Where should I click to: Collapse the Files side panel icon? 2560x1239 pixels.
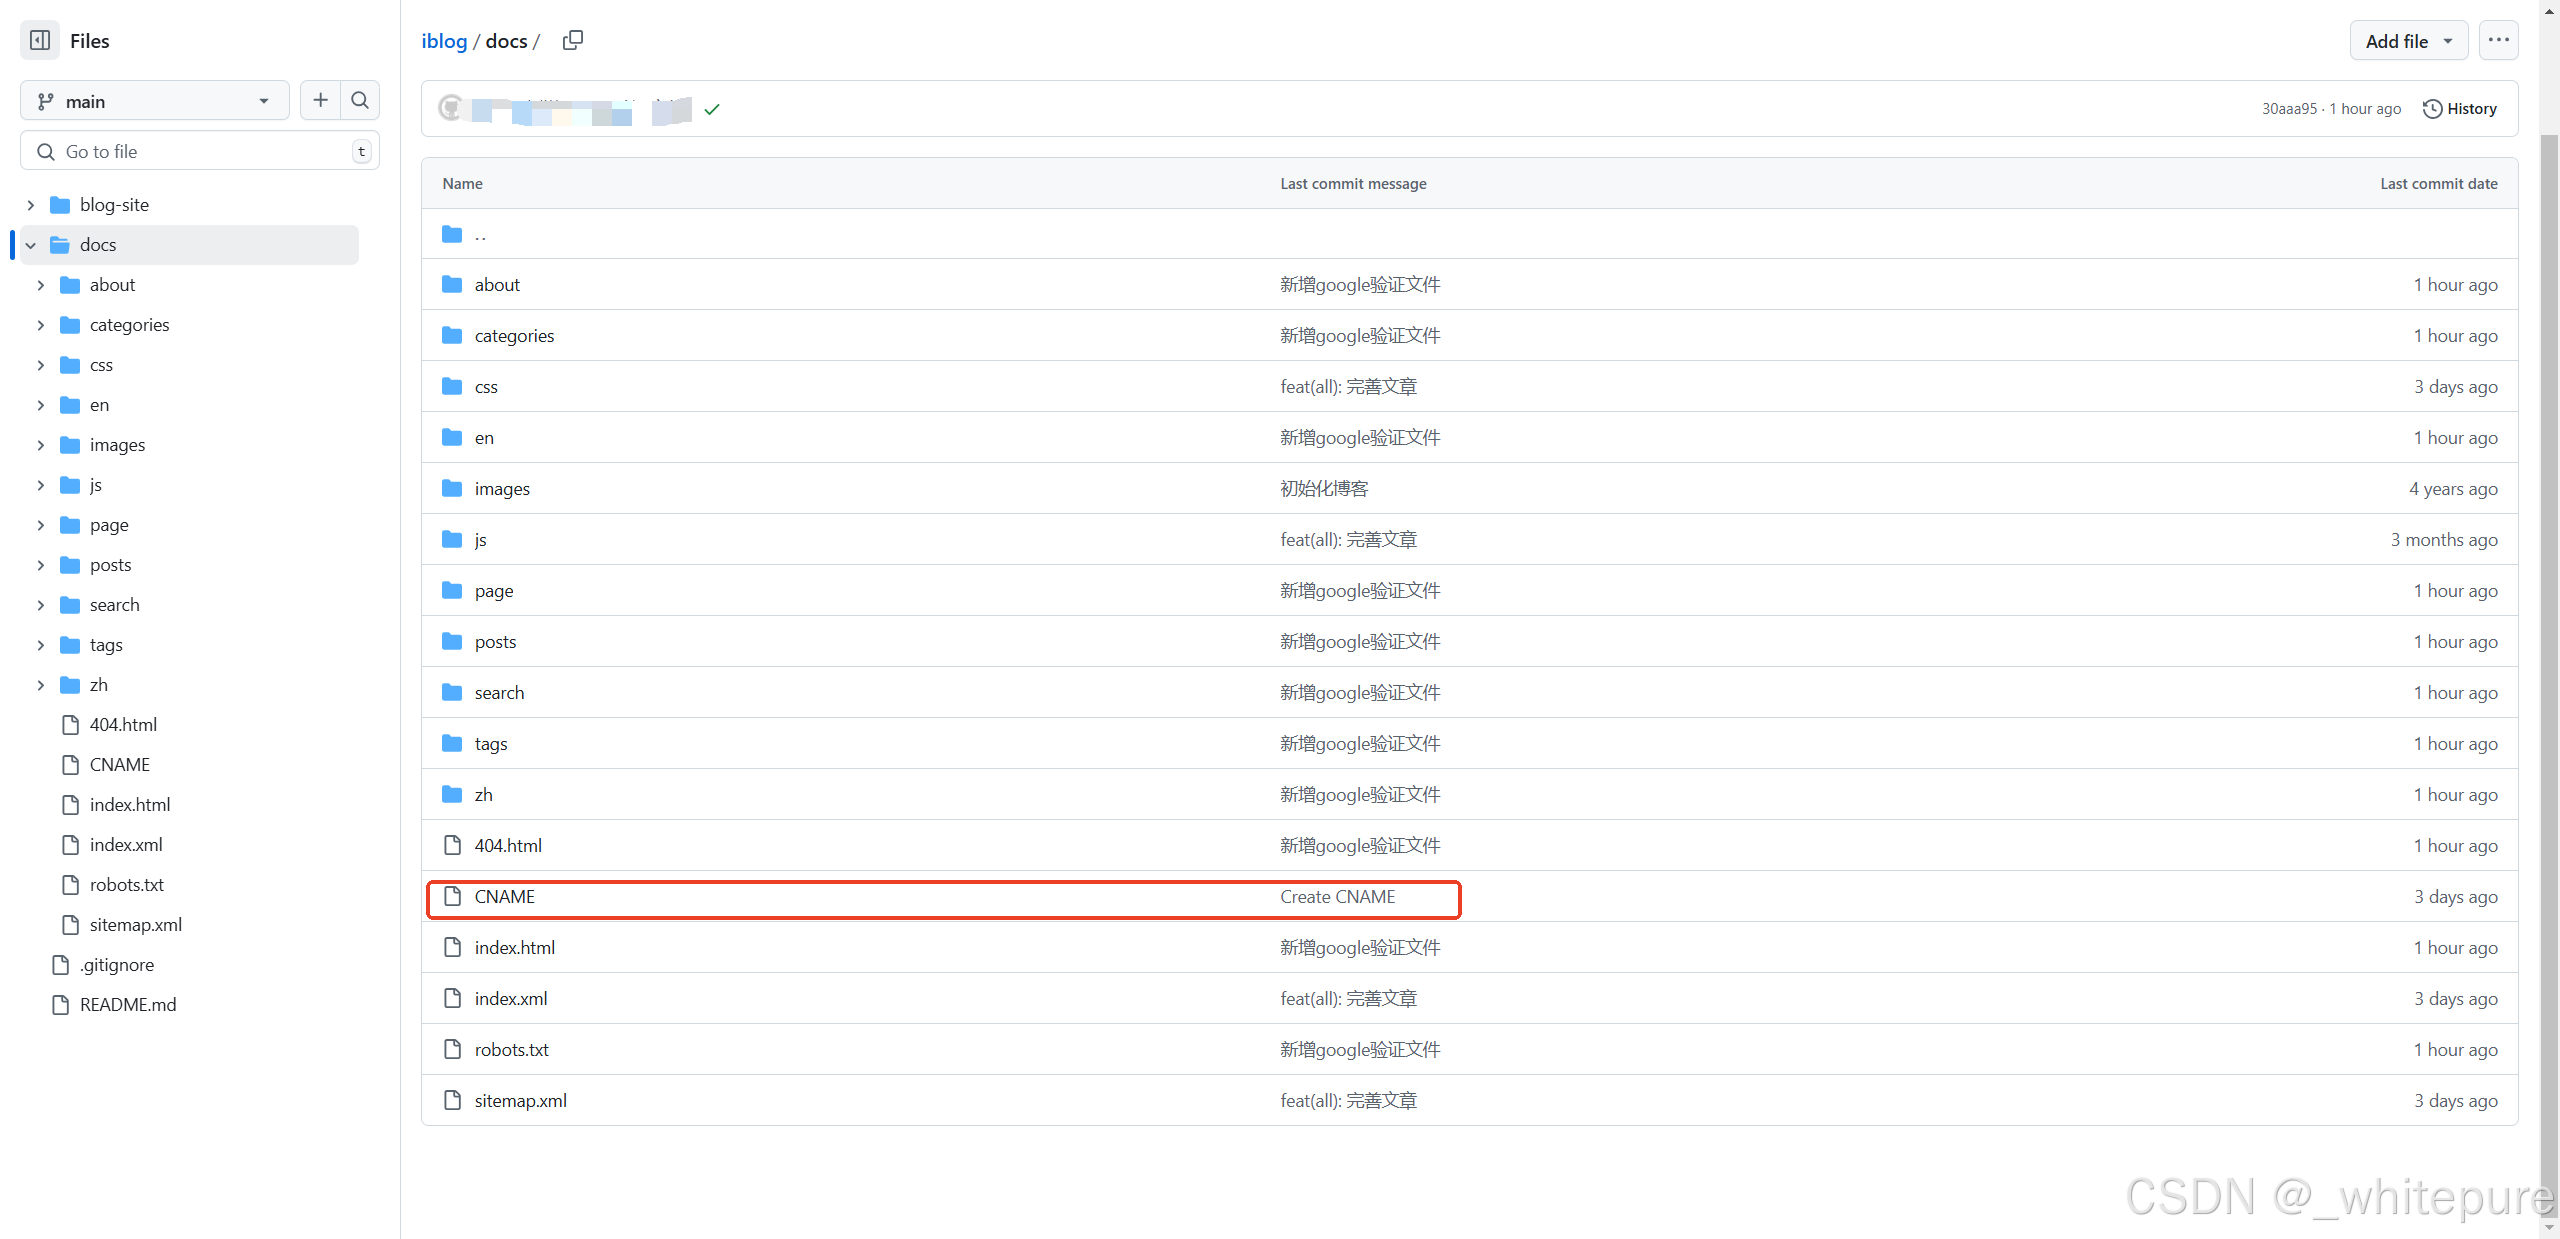40,41
